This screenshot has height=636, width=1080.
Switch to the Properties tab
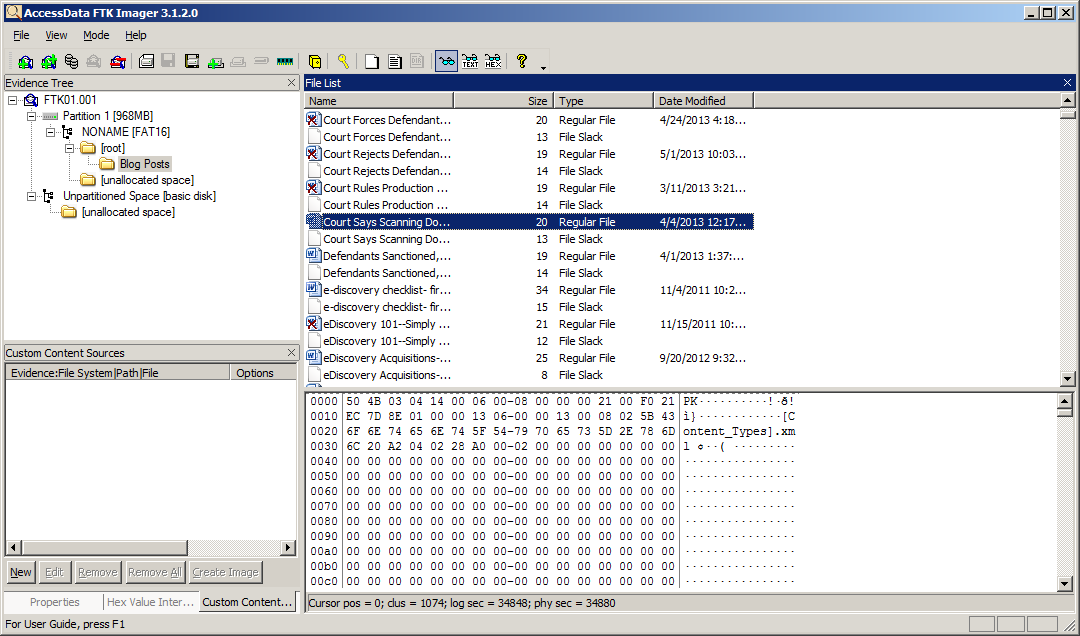tap(54, 602)
